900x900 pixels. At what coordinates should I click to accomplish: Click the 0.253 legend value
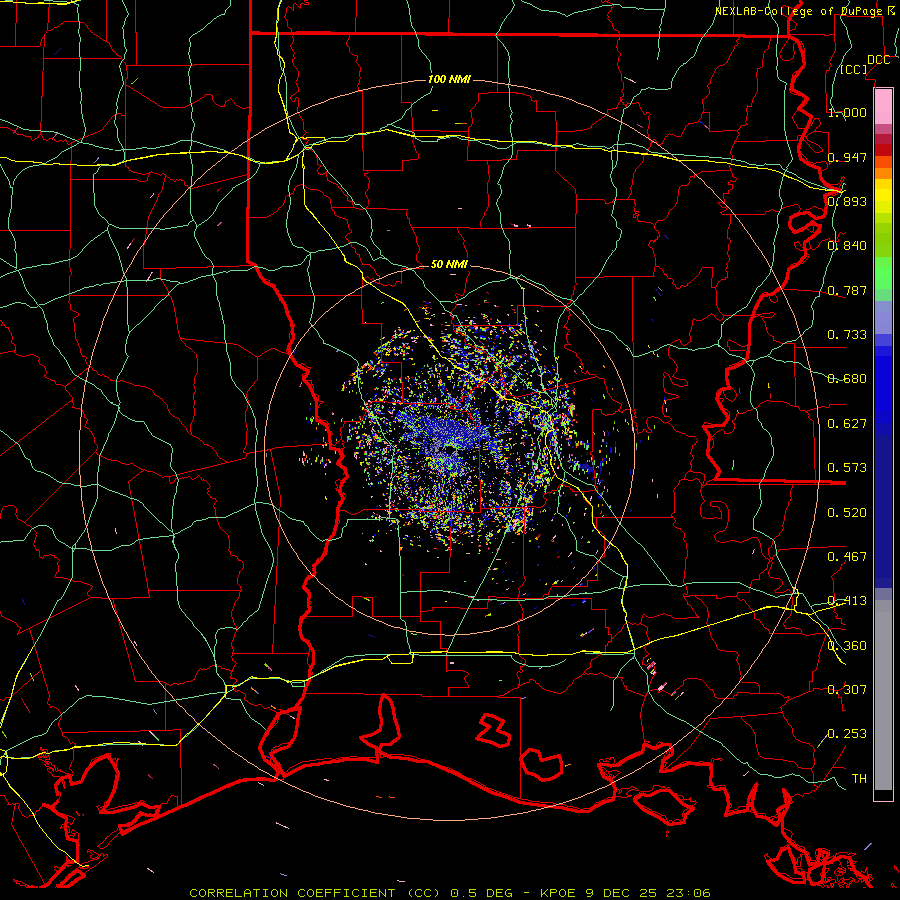point(847,734)
